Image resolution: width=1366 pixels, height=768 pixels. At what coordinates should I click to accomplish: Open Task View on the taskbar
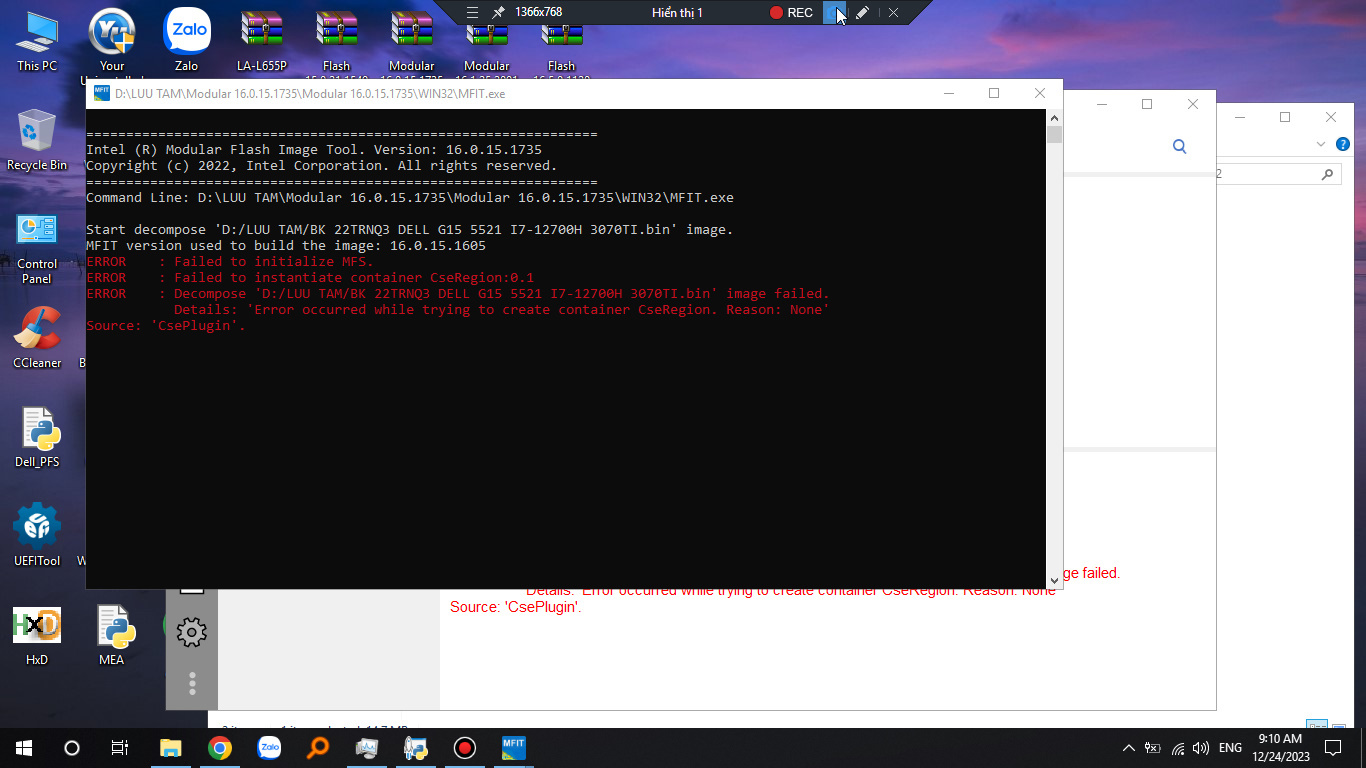pyautogui.click(x=119, y=748)
